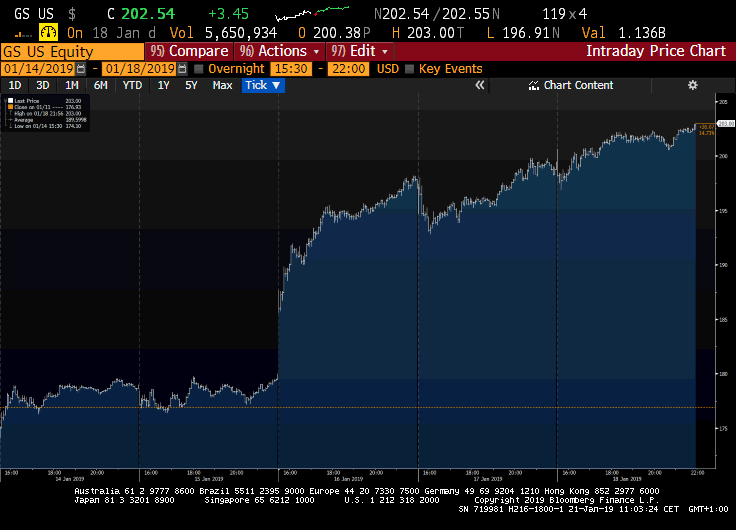Click the USD currency label
This screenshot has height=530, width=736.
click(x=387, y=69)
